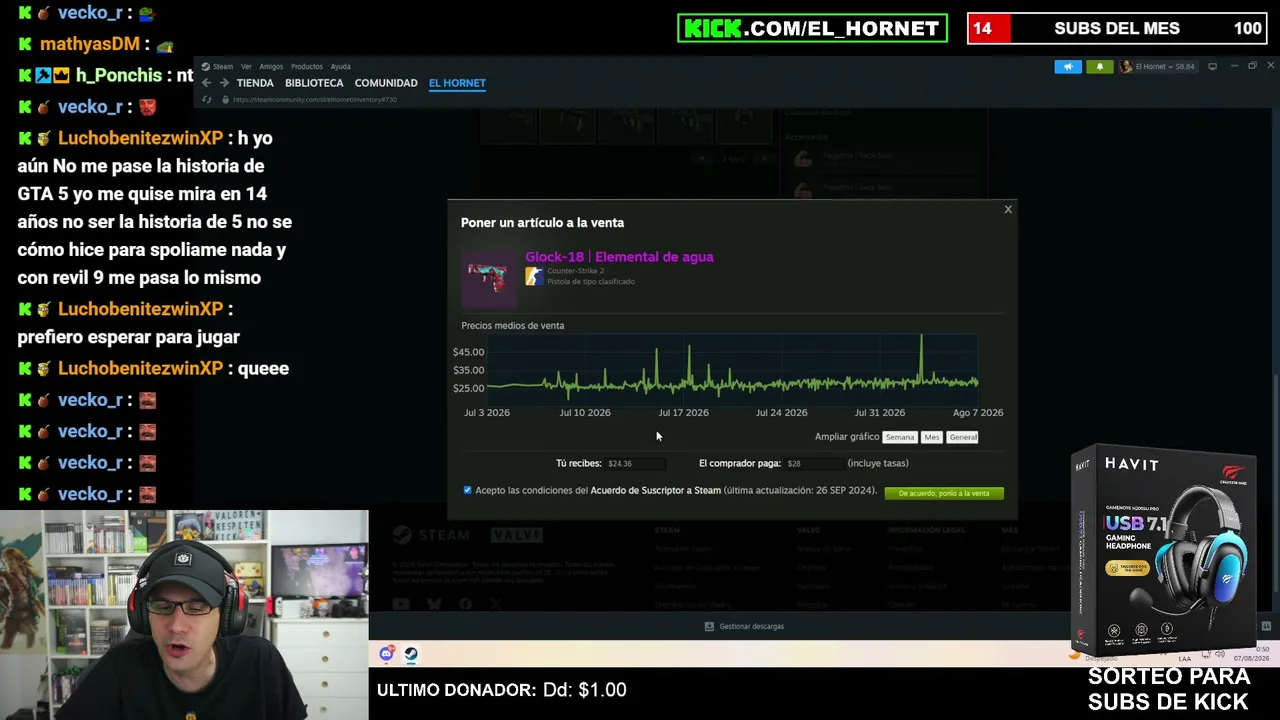Open the Ayuda menu
The height and width of the screenshot is (720, 1280).
(x=340, y=67)
